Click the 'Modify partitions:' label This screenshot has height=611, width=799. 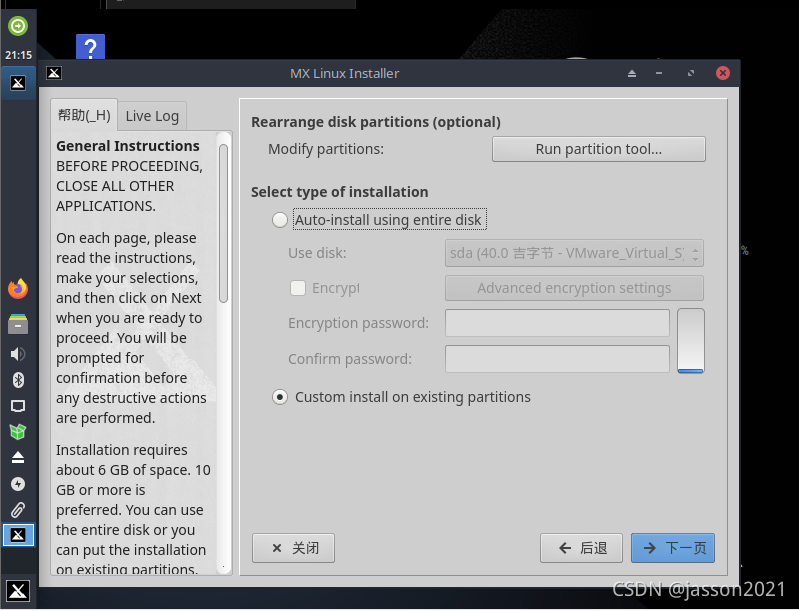point(326,149)
